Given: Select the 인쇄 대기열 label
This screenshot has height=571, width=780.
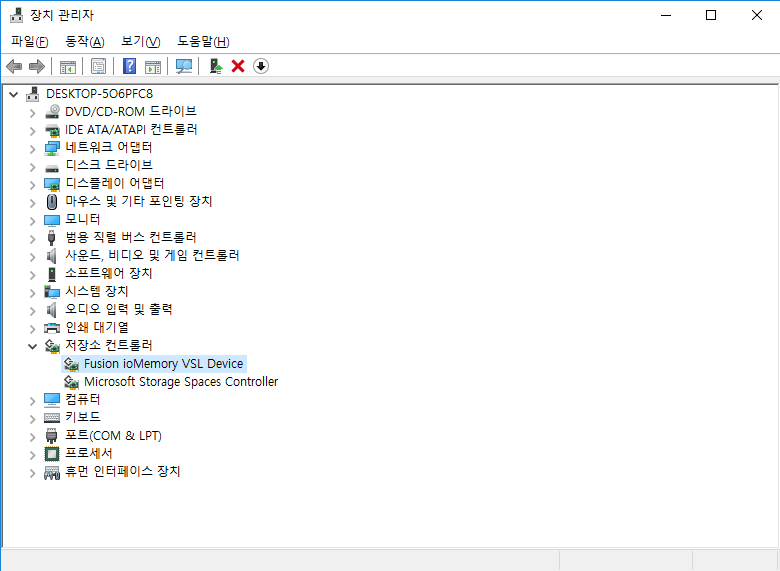Looking at the screenshot, I should pyautogui.click(x=97, y=327).
